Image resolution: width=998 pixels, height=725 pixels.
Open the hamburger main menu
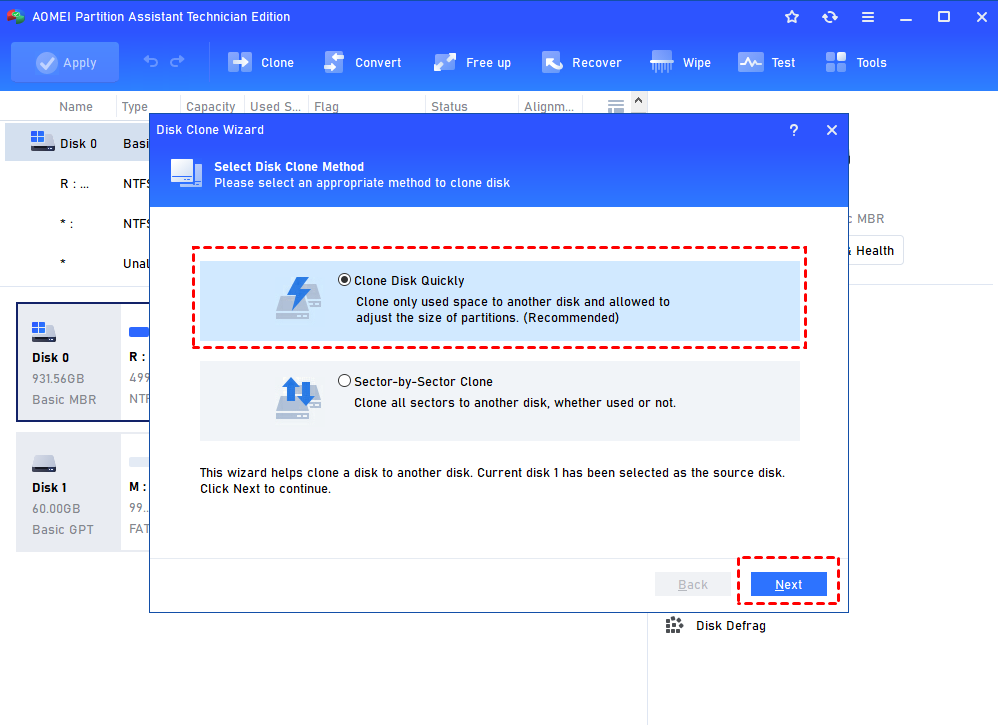tap(867, 16)
